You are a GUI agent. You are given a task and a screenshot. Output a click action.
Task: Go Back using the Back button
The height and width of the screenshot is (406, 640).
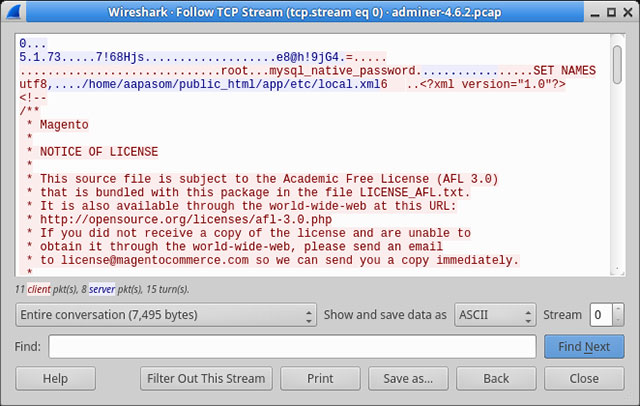pos(496,379)
